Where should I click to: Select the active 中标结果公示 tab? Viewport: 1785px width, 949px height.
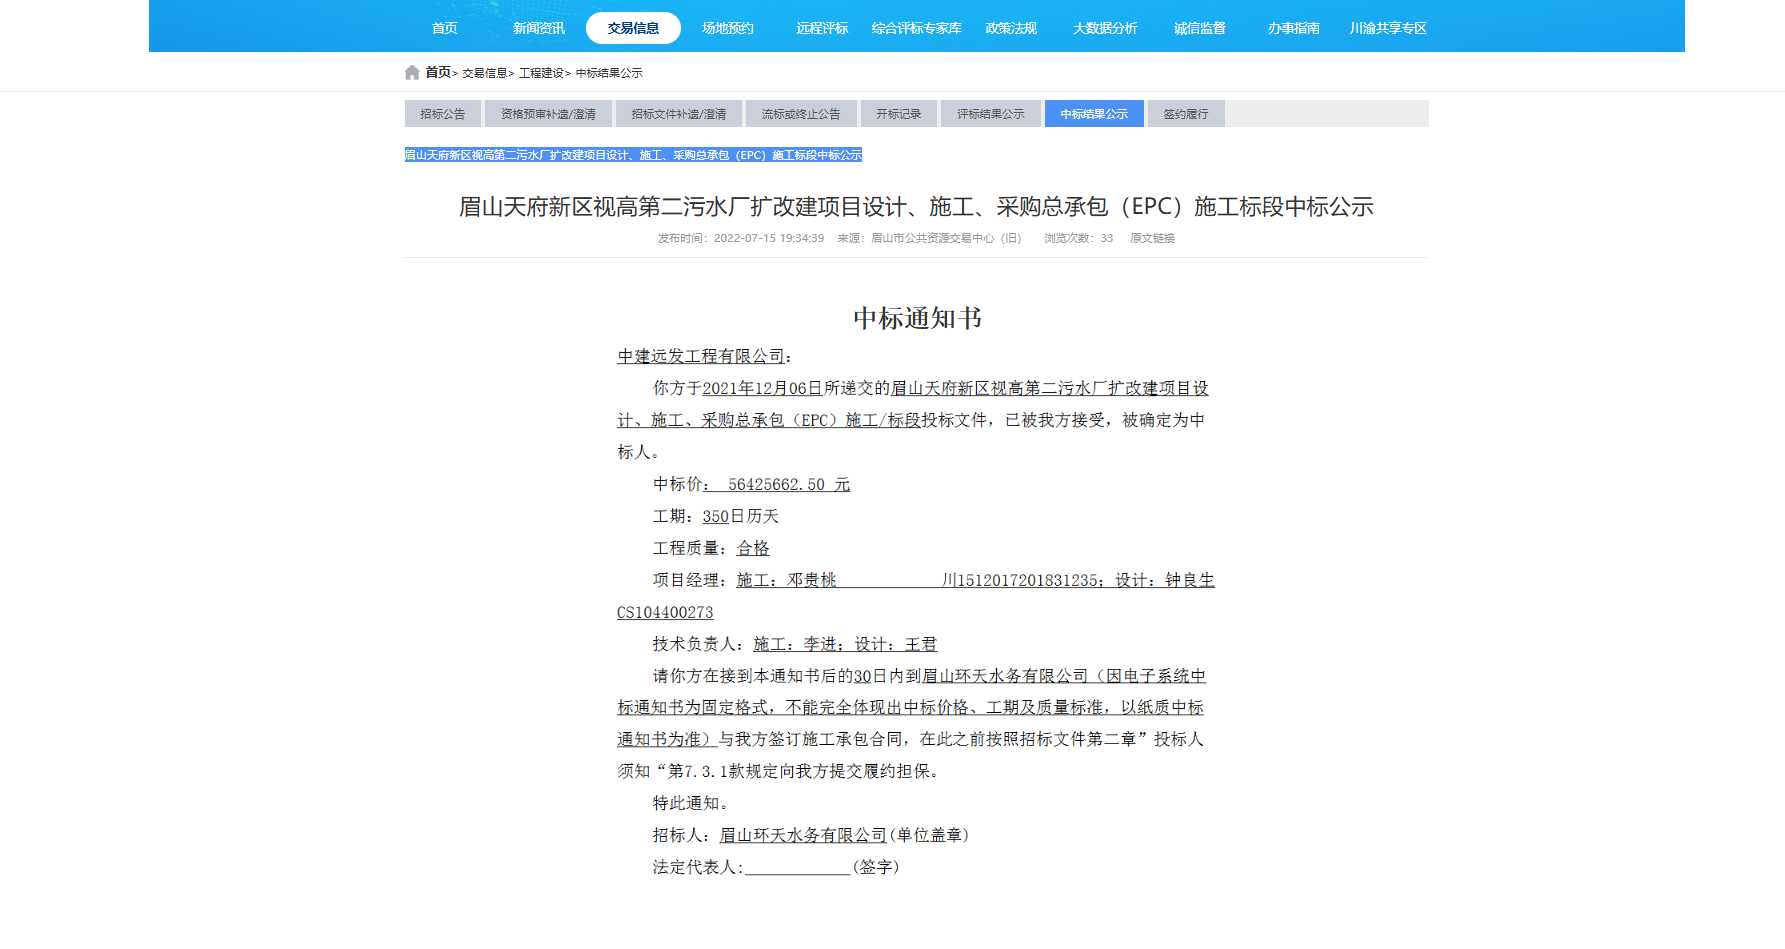pyautogui.click(x=1094, y=114)
